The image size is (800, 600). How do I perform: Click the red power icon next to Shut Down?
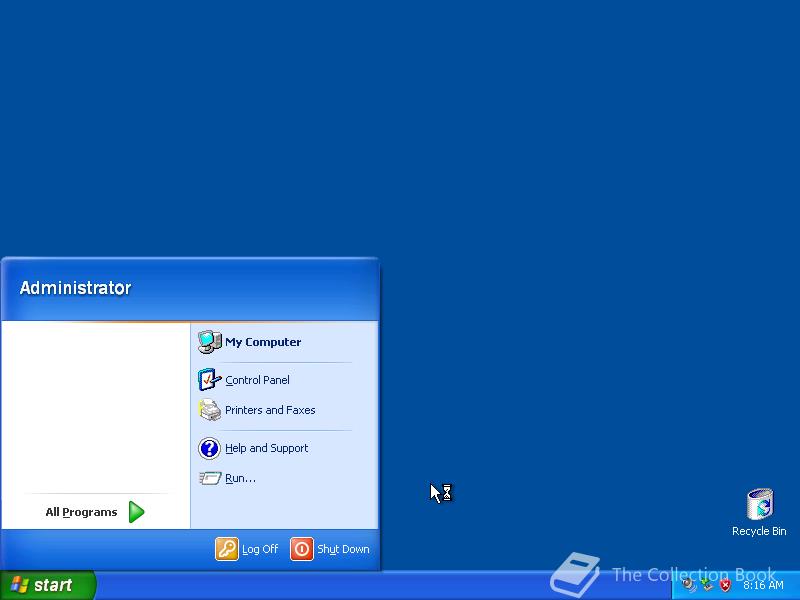[x=301, y=549]
